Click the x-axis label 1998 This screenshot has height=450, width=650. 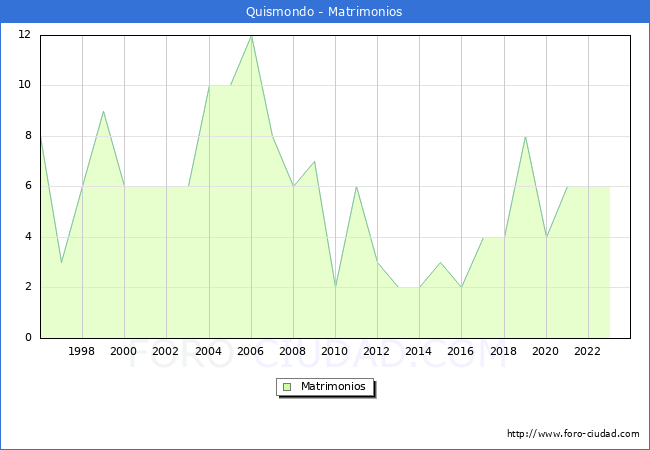(x=81, y=351)
